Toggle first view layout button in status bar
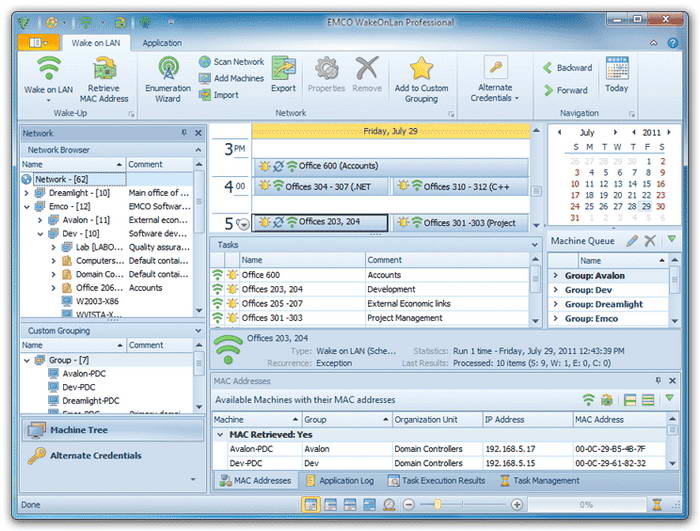The height and width of the screenshot is (531, 700). (x=311, y=505)
